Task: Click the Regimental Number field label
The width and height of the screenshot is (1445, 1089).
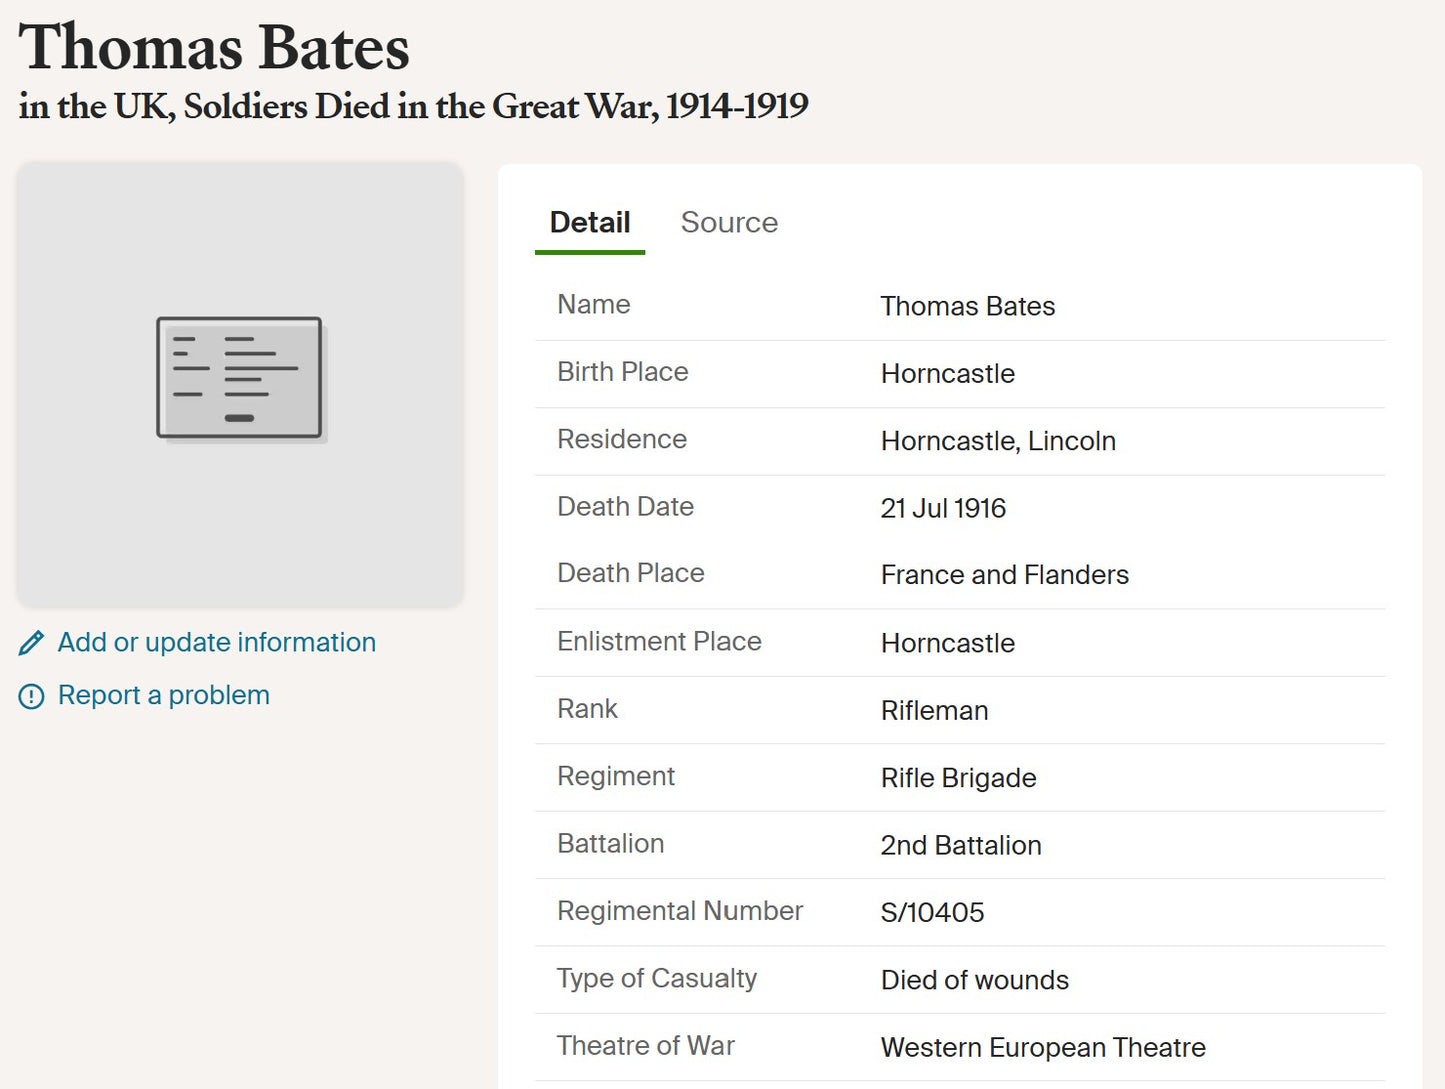Action: (x=680, y=910)
